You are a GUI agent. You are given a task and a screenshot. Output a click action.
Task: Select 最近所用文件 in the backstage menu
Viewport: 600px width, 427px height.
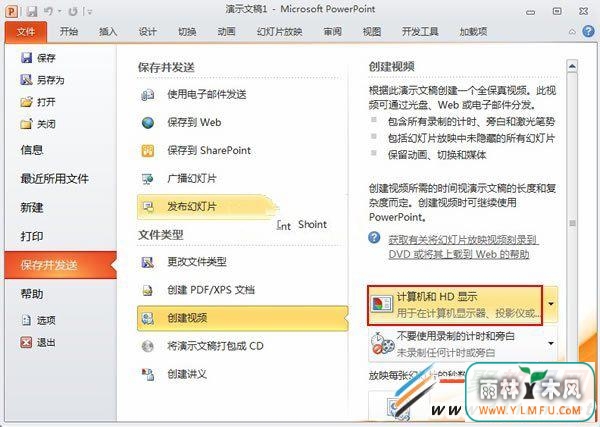point(54,178)
